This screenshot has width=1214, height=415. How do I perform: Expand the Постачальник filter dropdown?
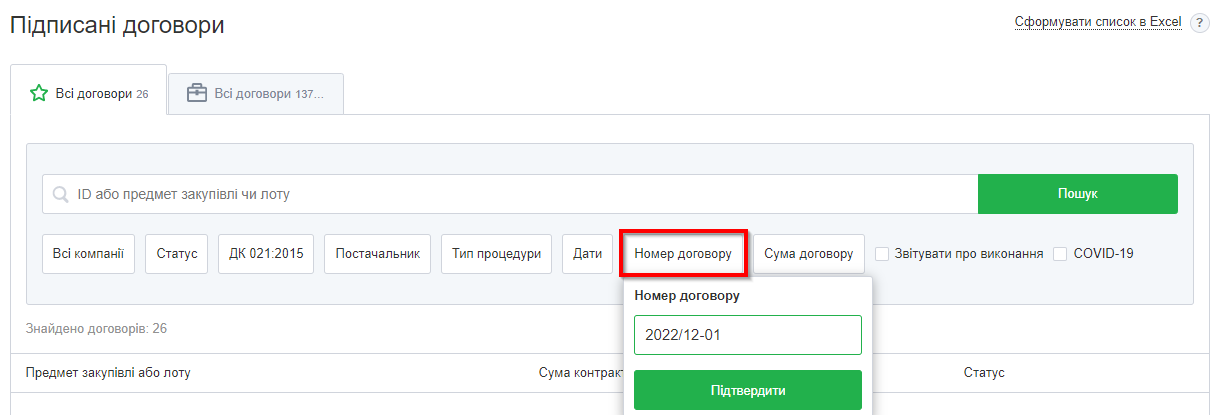pyautogui.click(x=377, y=254)
